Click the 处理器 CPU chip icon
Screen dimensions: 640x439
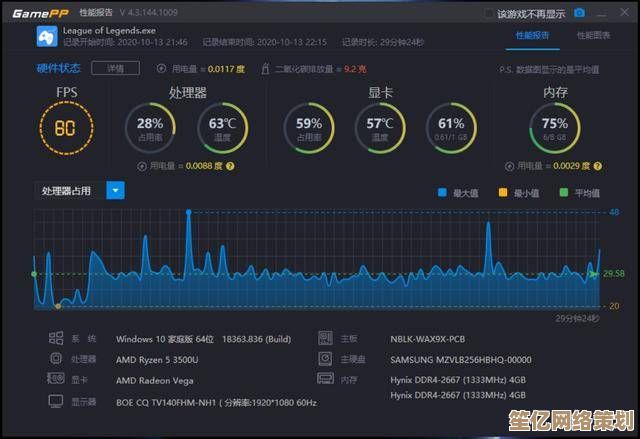coord(56,358)
